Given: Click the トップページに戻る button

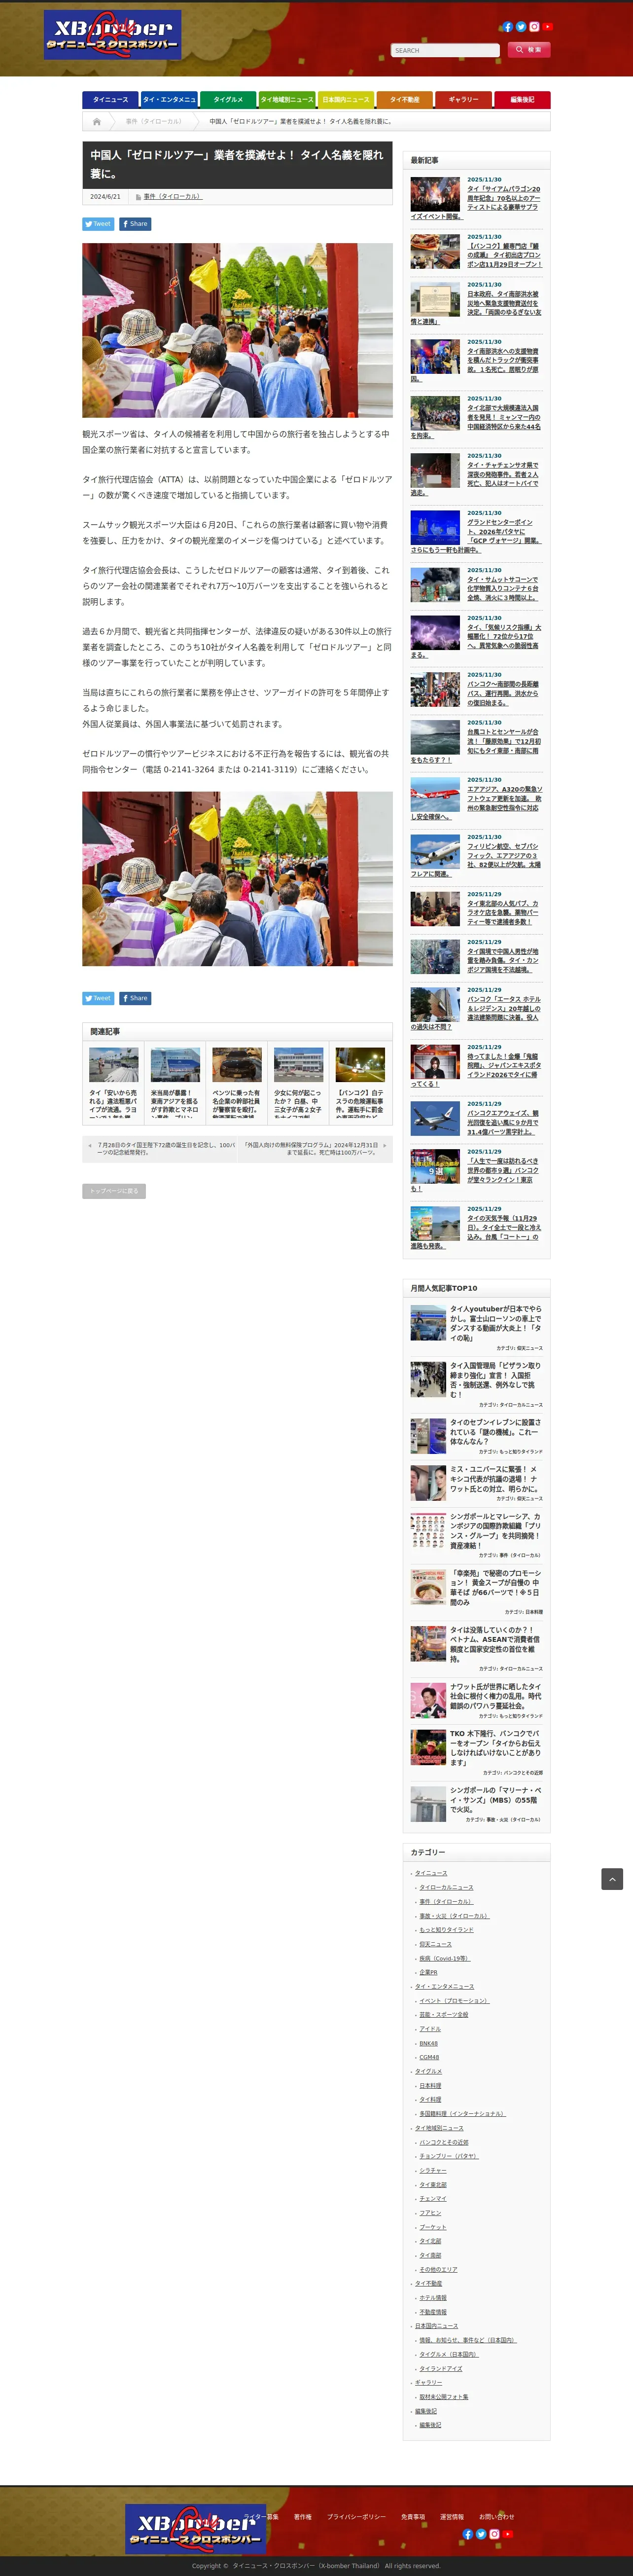Looking at the screenshot, I should 114,1191.
